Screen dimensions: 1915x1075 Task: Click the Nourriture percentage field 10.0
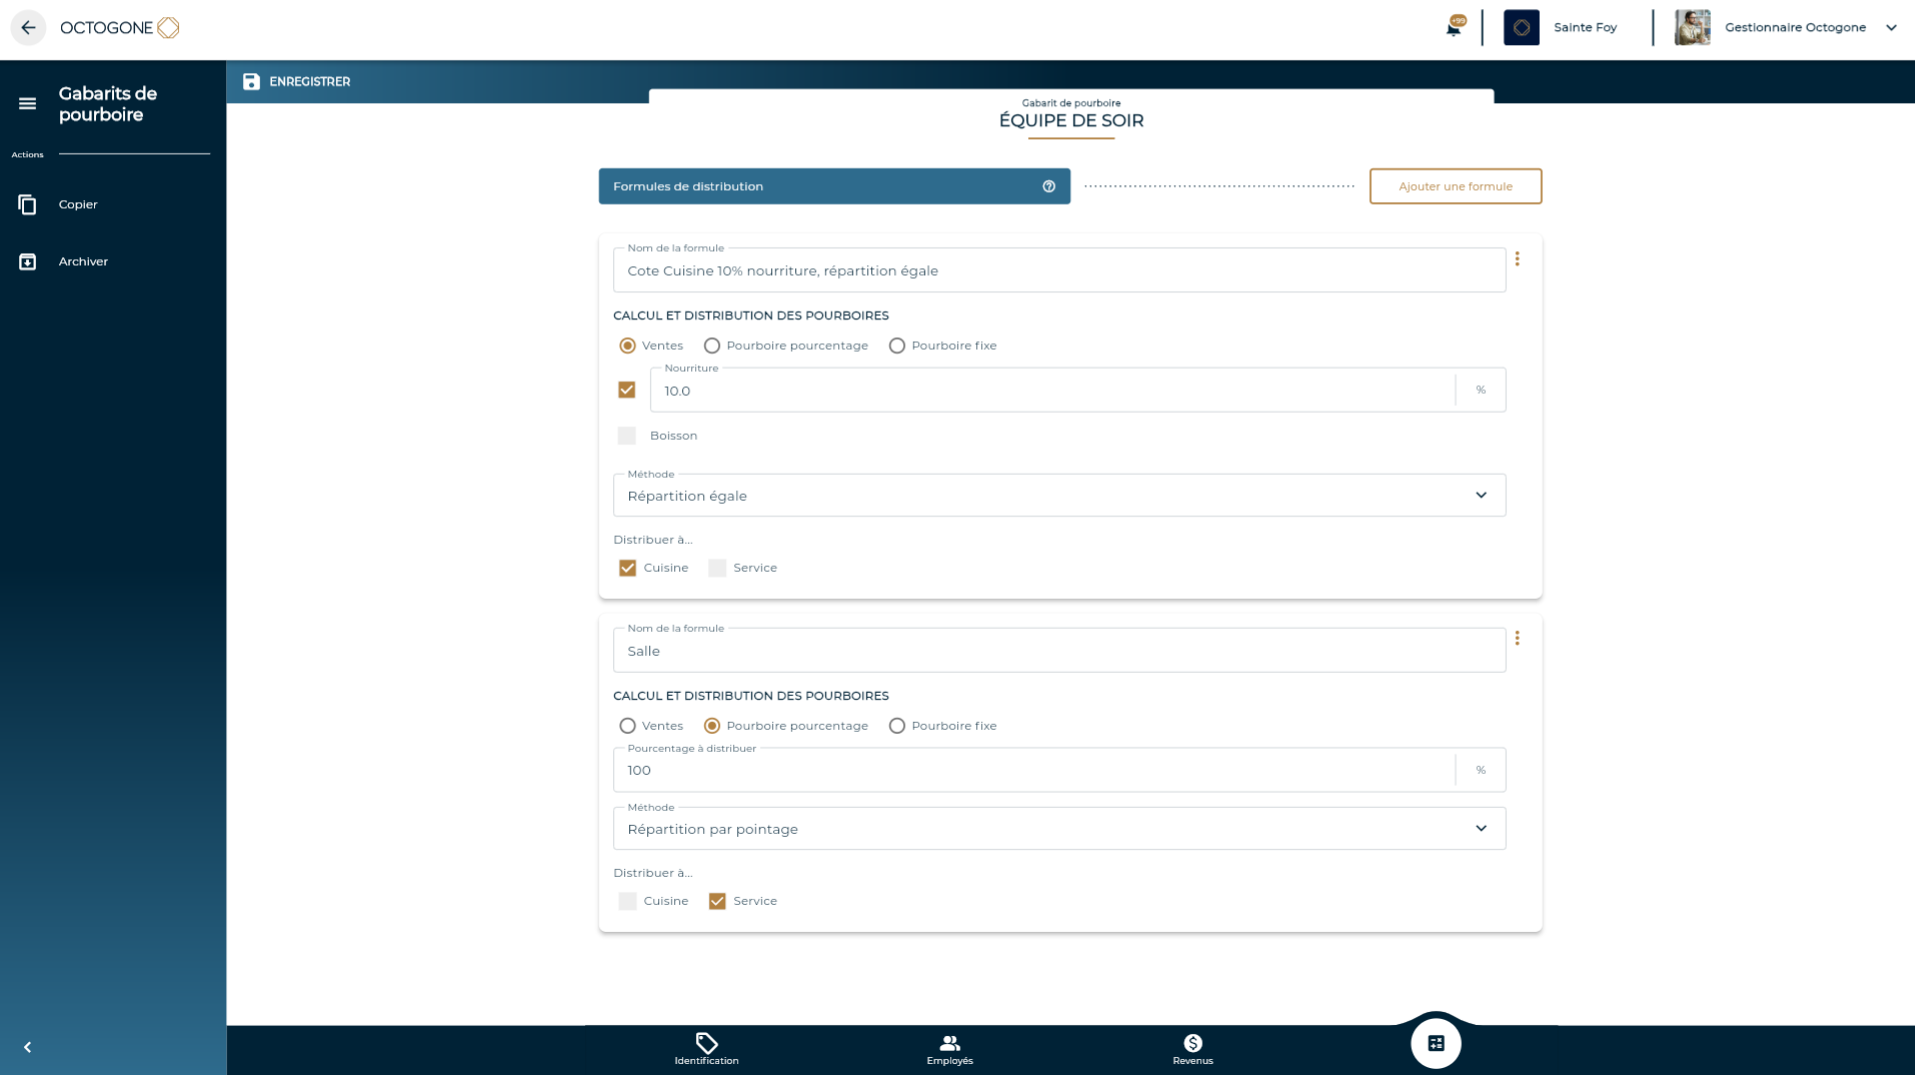tap(1053, 391)
